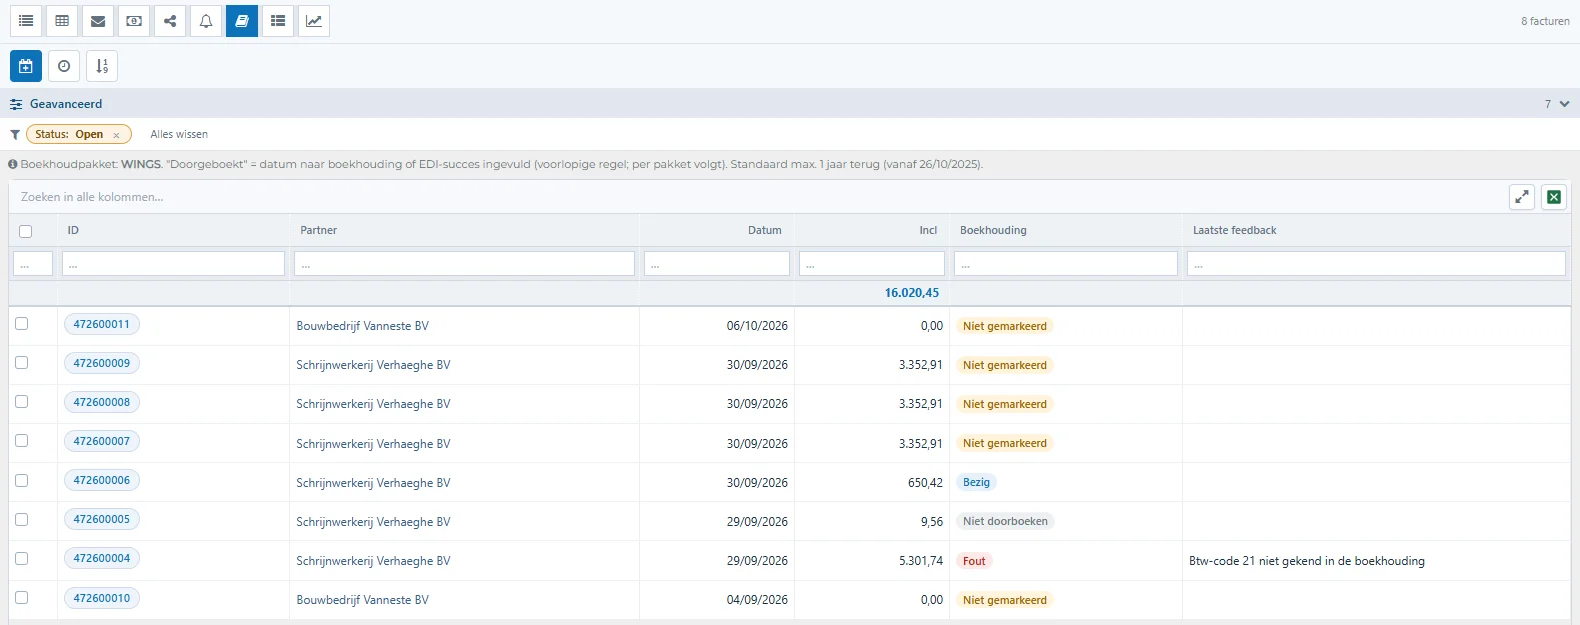Select the book accounting view icon
1580x625 pixels.
pyautogui.click(x=242, y=21)
